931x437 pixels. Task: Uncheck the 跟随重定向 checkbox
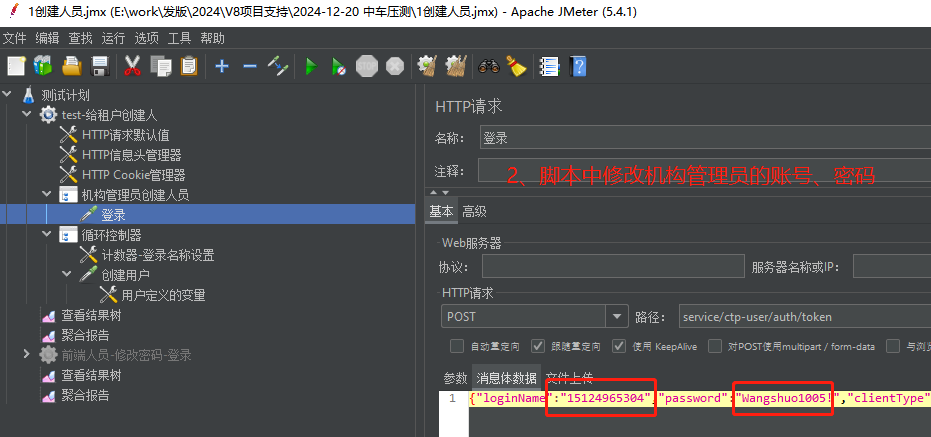(x=538, y=346)
